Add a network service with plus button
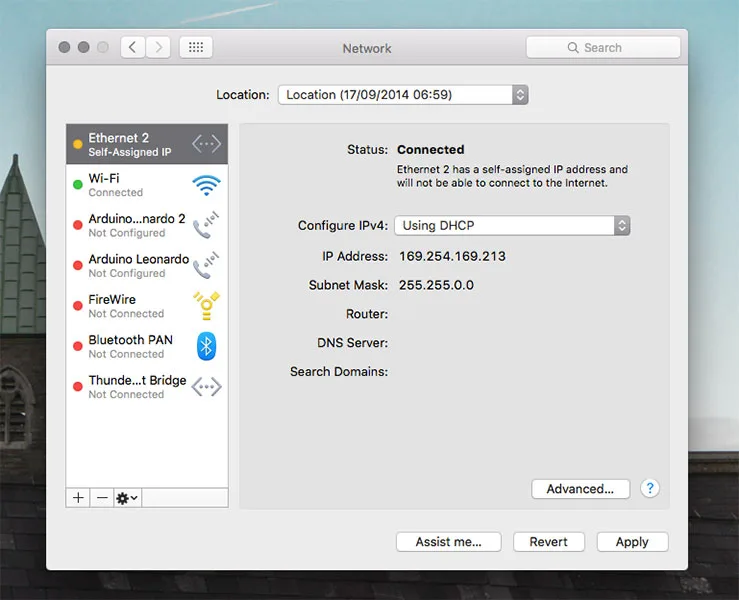The image size is (739, 600). (x=78, y=498)
